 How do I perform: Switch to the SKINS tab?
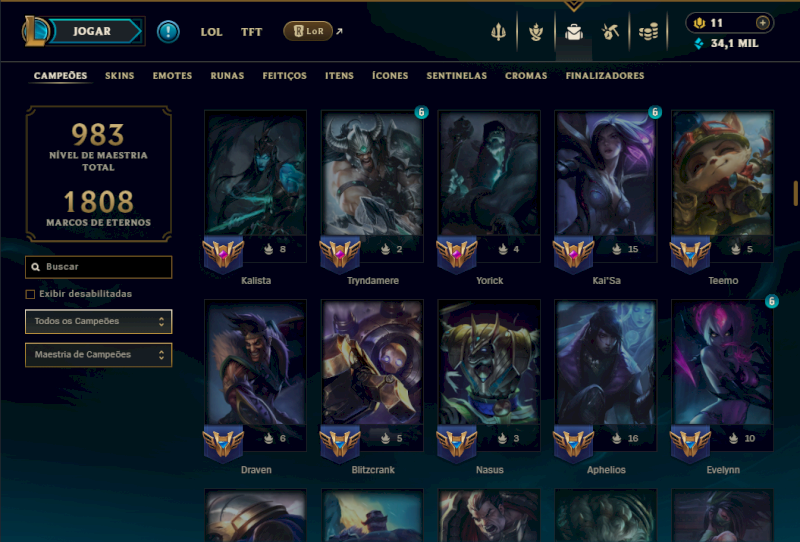(119, 76)
